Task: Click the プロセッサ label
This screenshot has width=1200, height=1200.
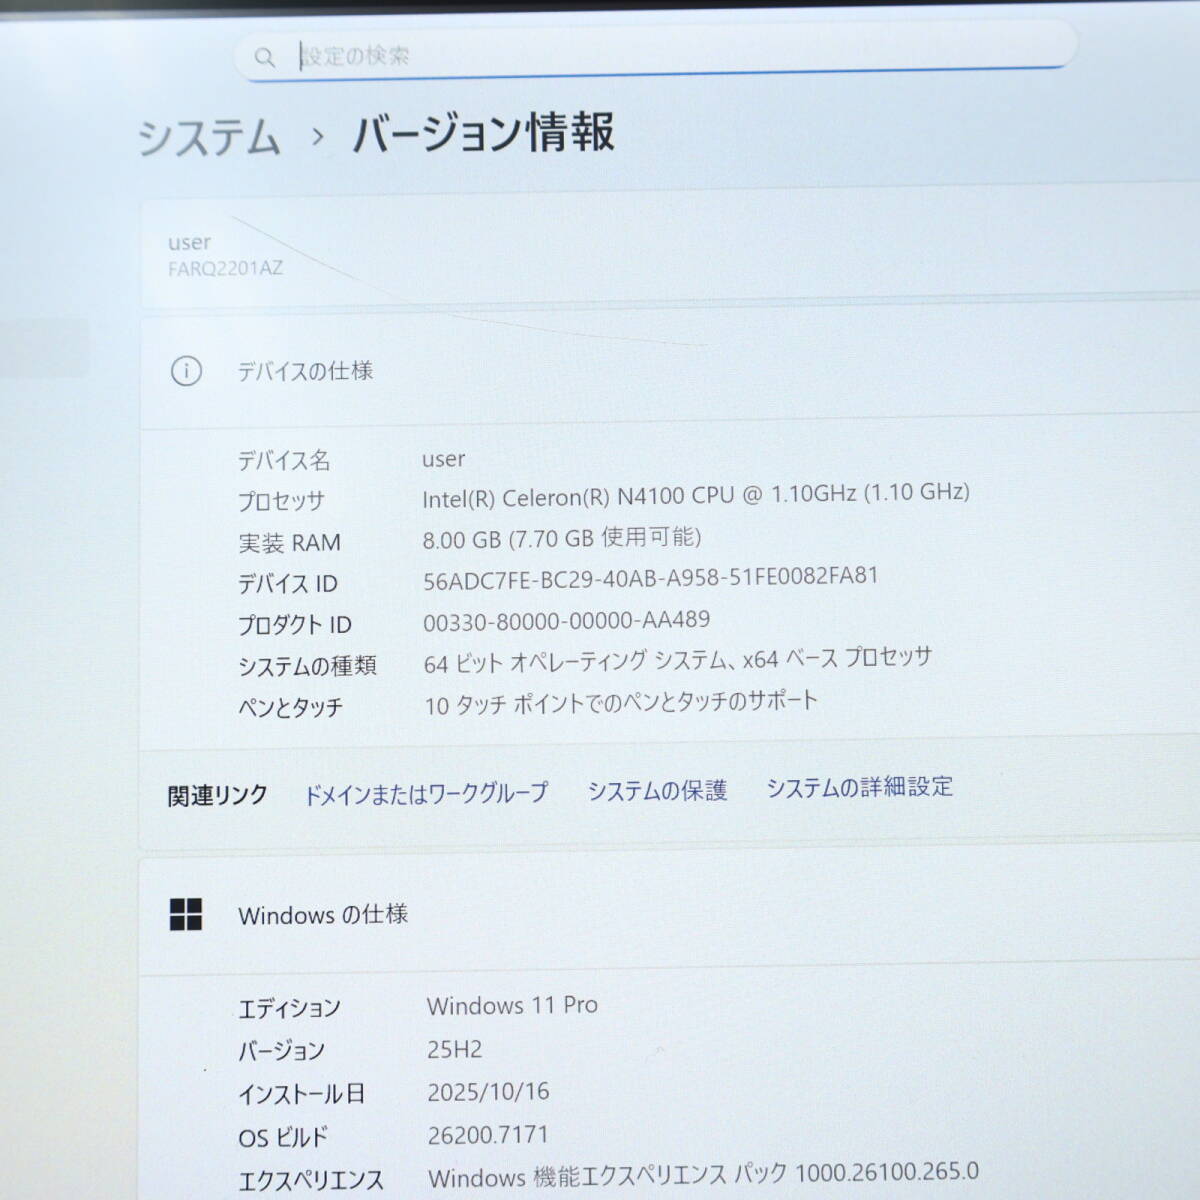Action: coord(281,501)
